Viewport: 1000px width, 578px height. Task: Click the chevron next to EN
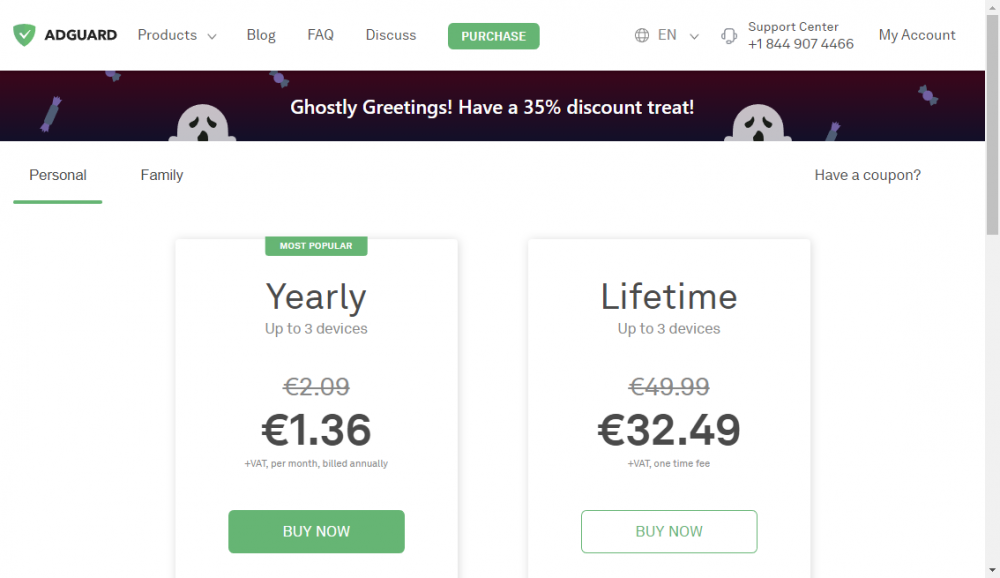pos(695,36)
